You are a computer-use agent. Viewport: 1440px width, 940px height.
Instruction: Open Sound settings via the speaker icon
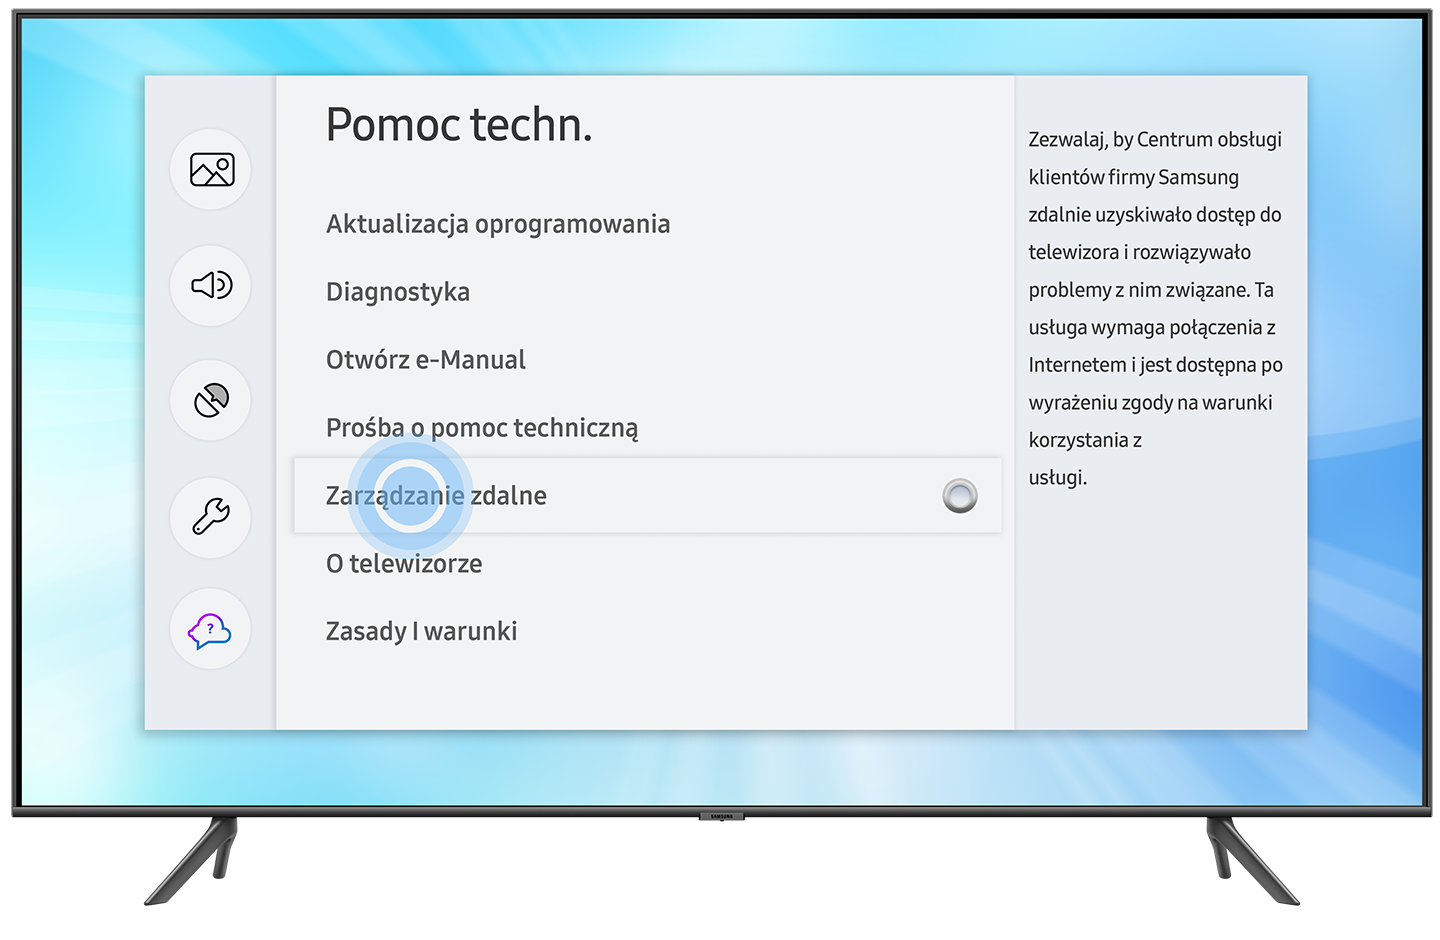[x=210, y=285]
